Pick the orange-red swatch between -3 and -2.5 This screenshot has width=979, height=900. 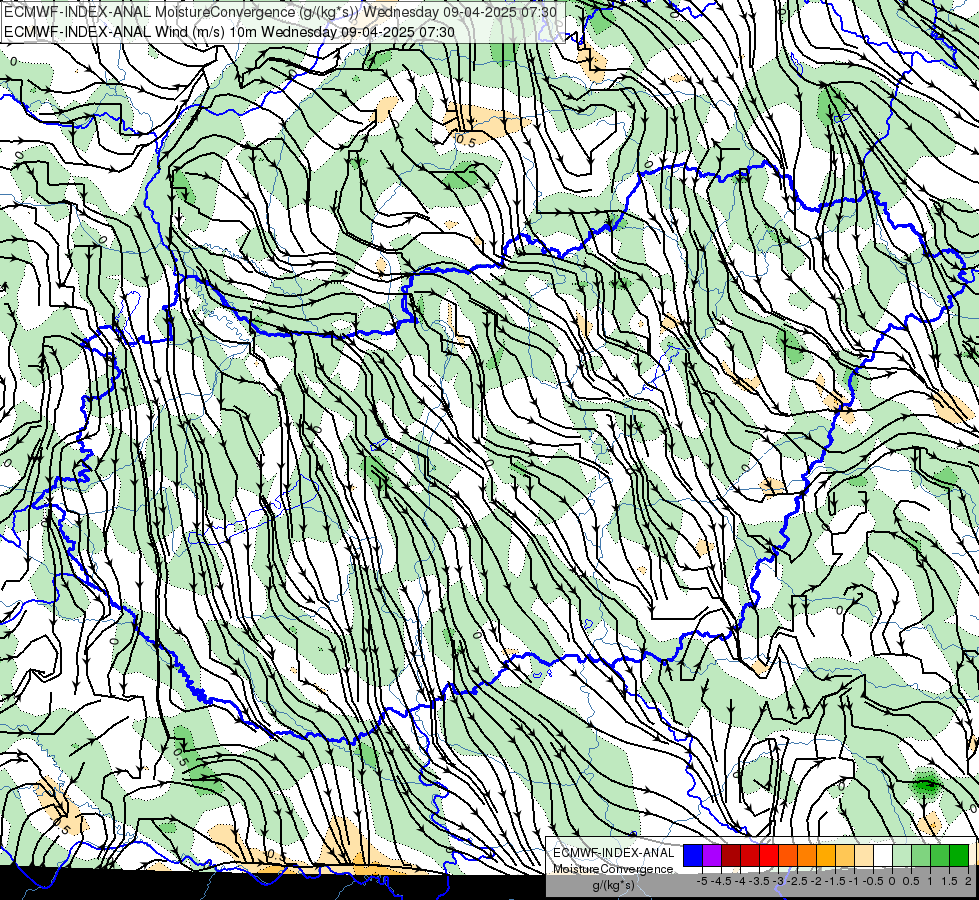[788, 855]
